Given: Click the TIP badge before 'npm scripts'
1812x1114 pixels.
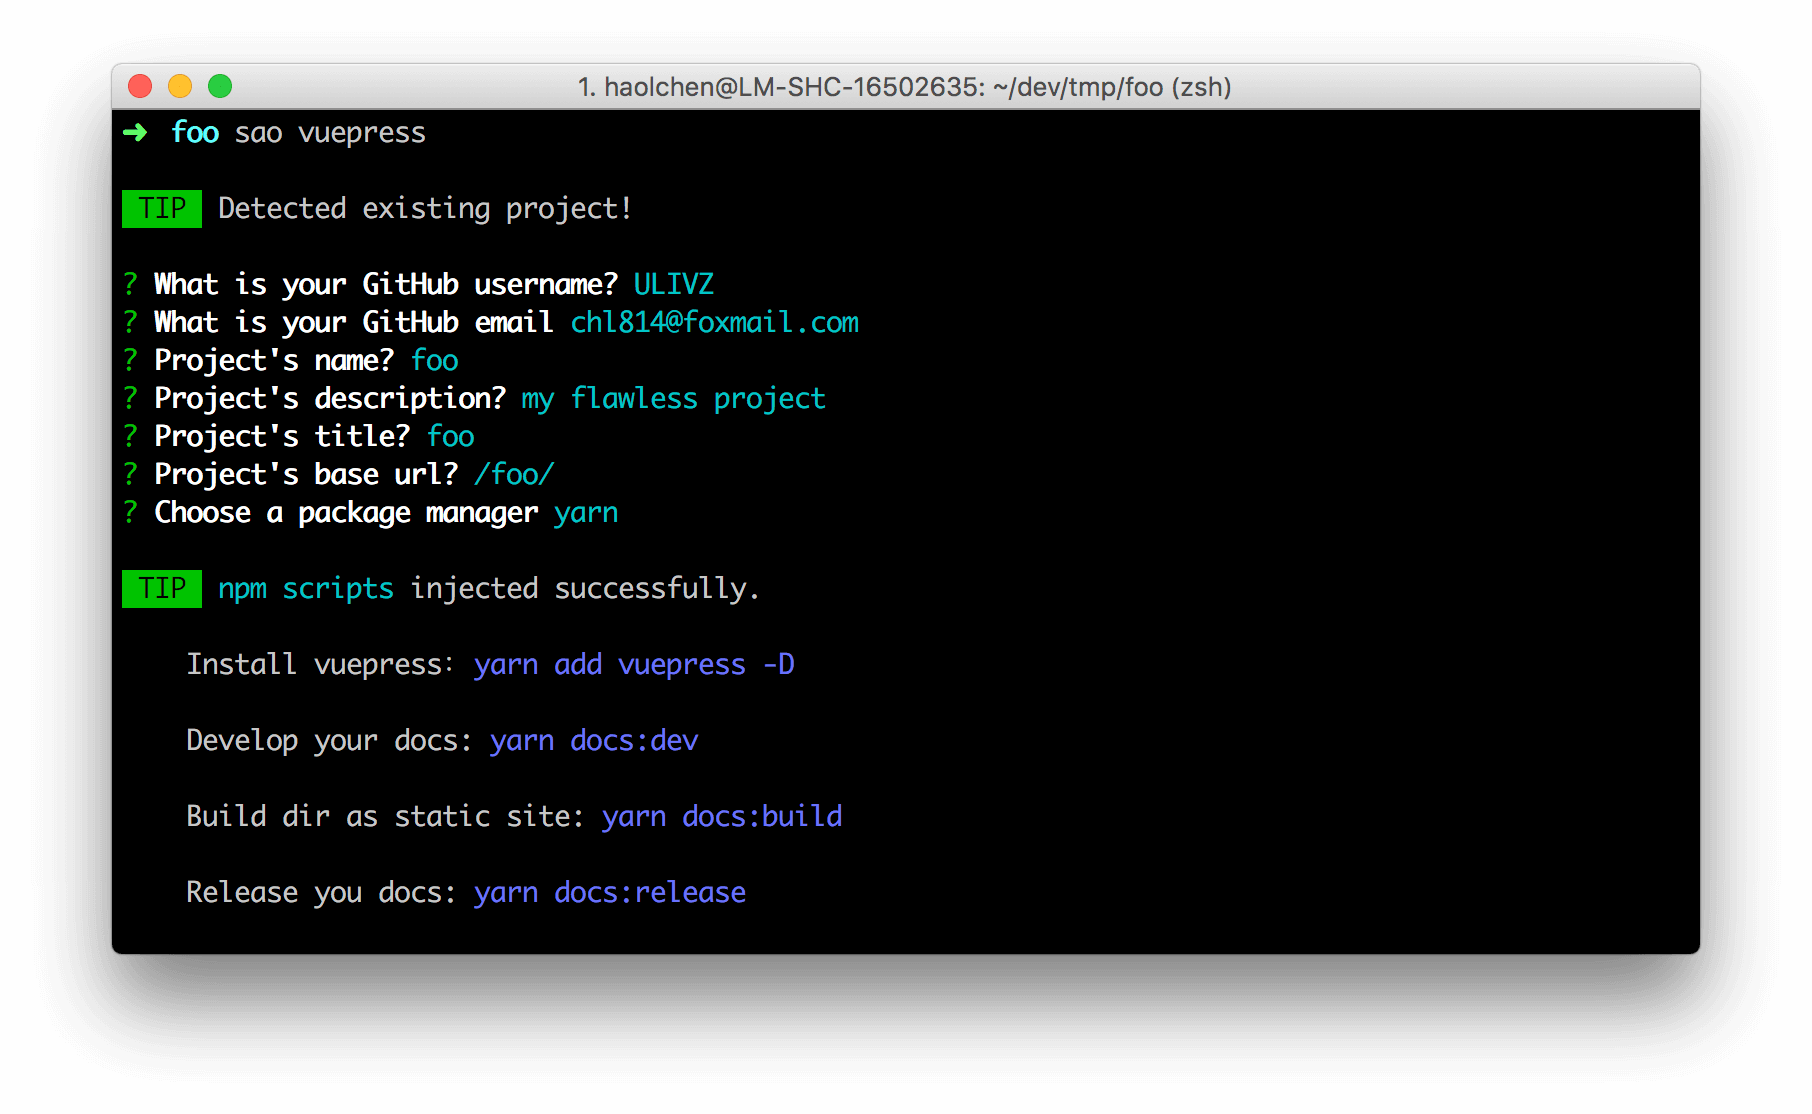Looking at the screenshot, I should 162,588.
